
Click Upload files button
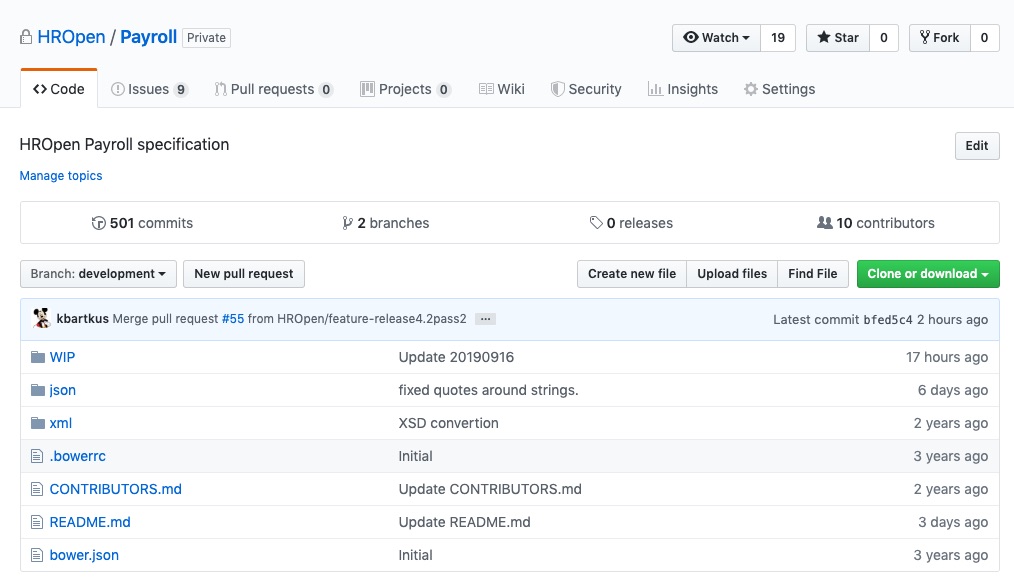point(732,274)
